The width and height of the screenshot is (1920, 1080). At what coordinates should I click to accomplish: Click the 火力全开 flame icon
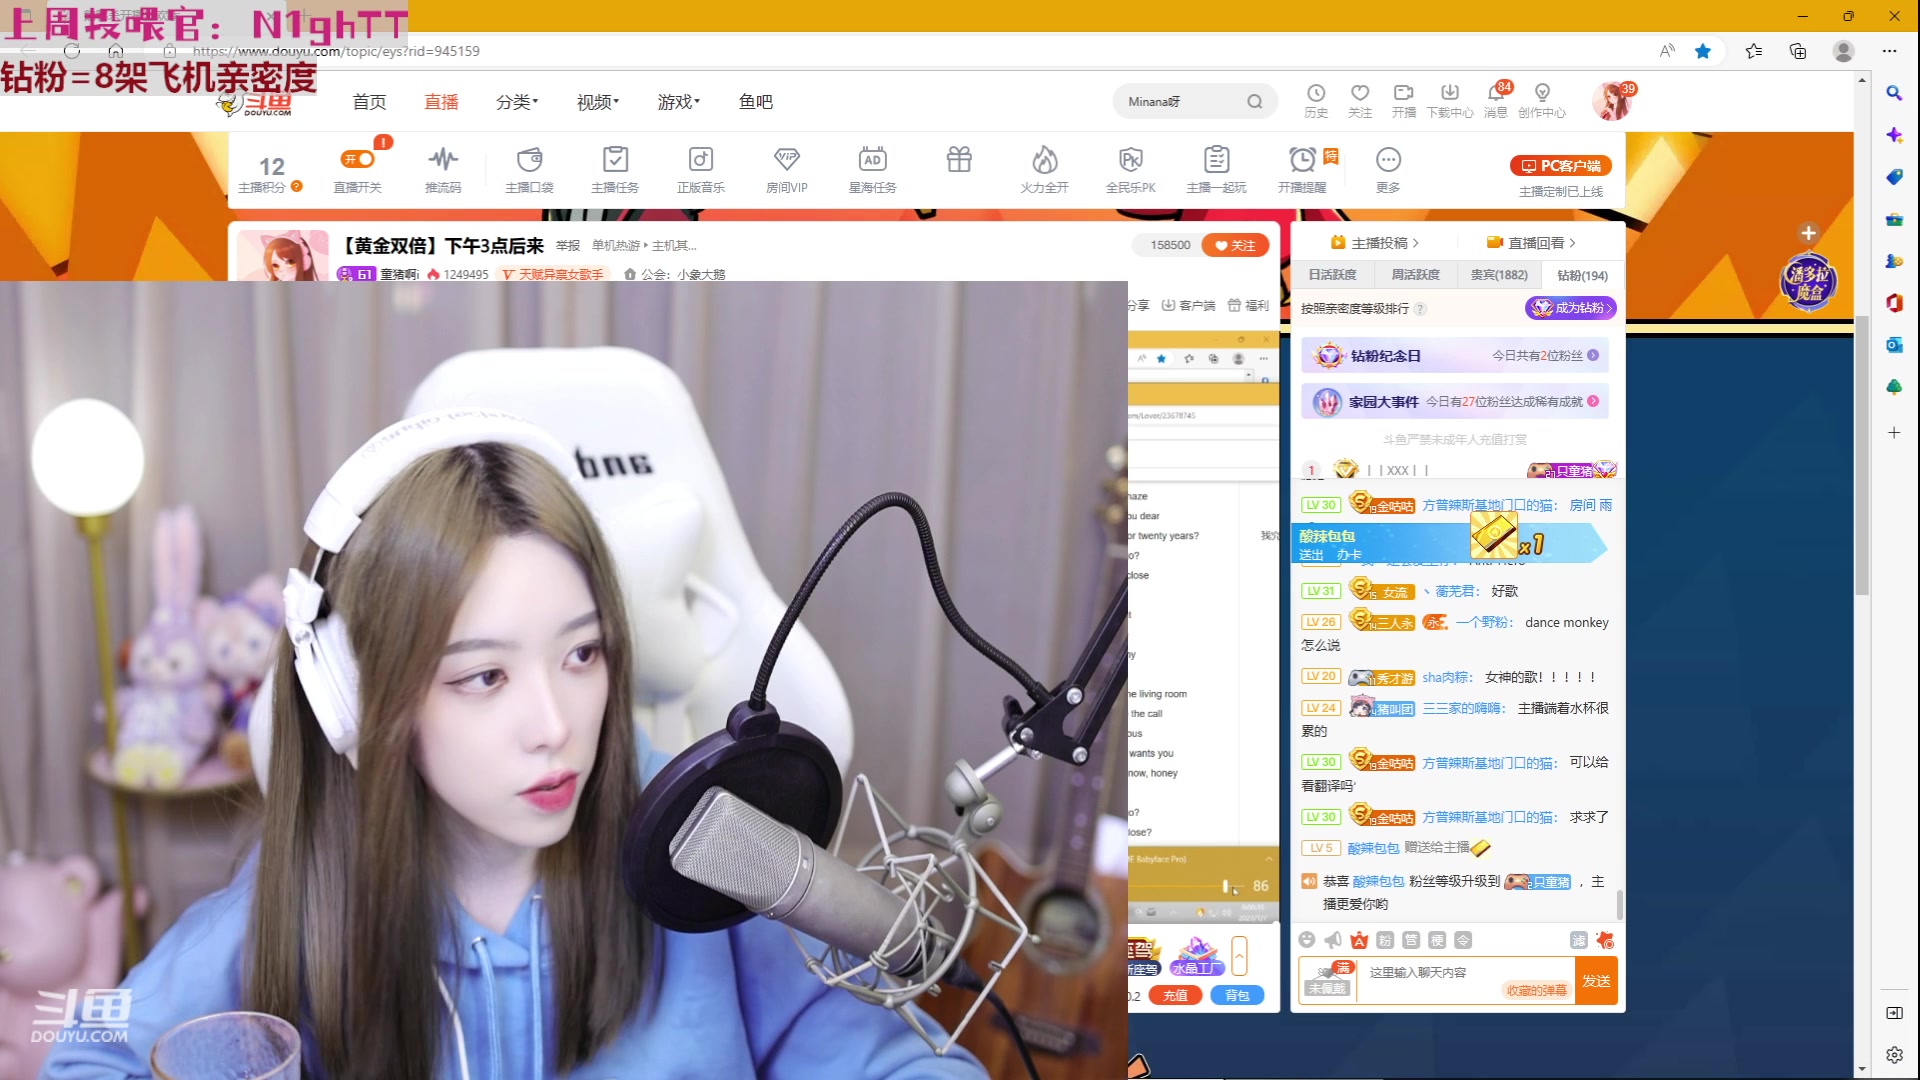(x=1044, y=160)
